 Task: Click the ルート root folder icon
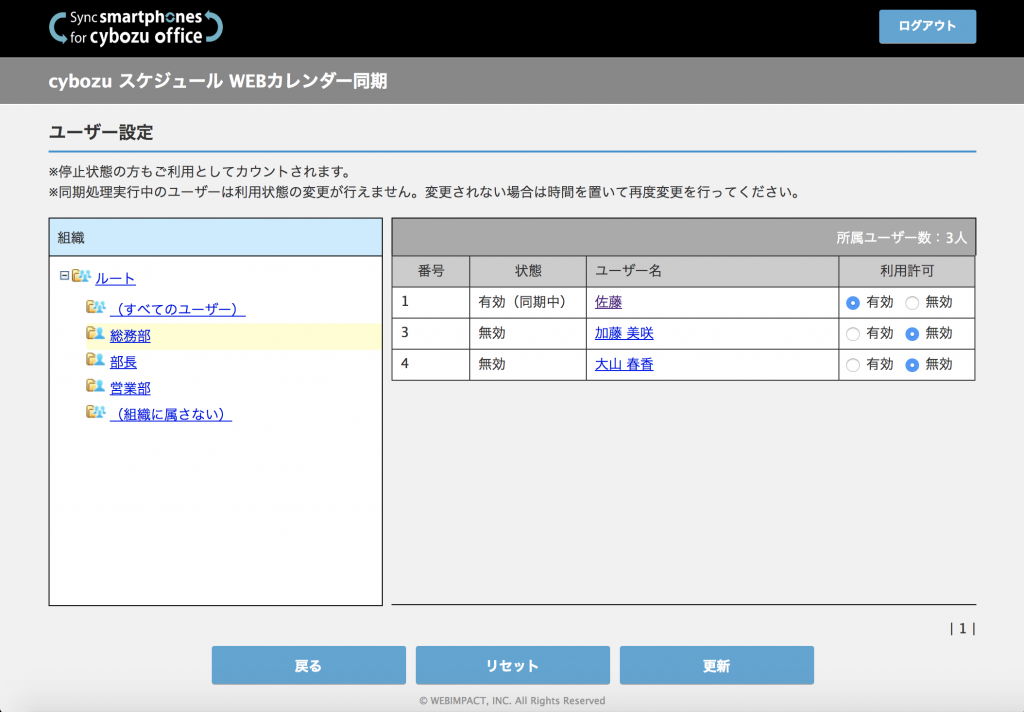tap(81, 277)
